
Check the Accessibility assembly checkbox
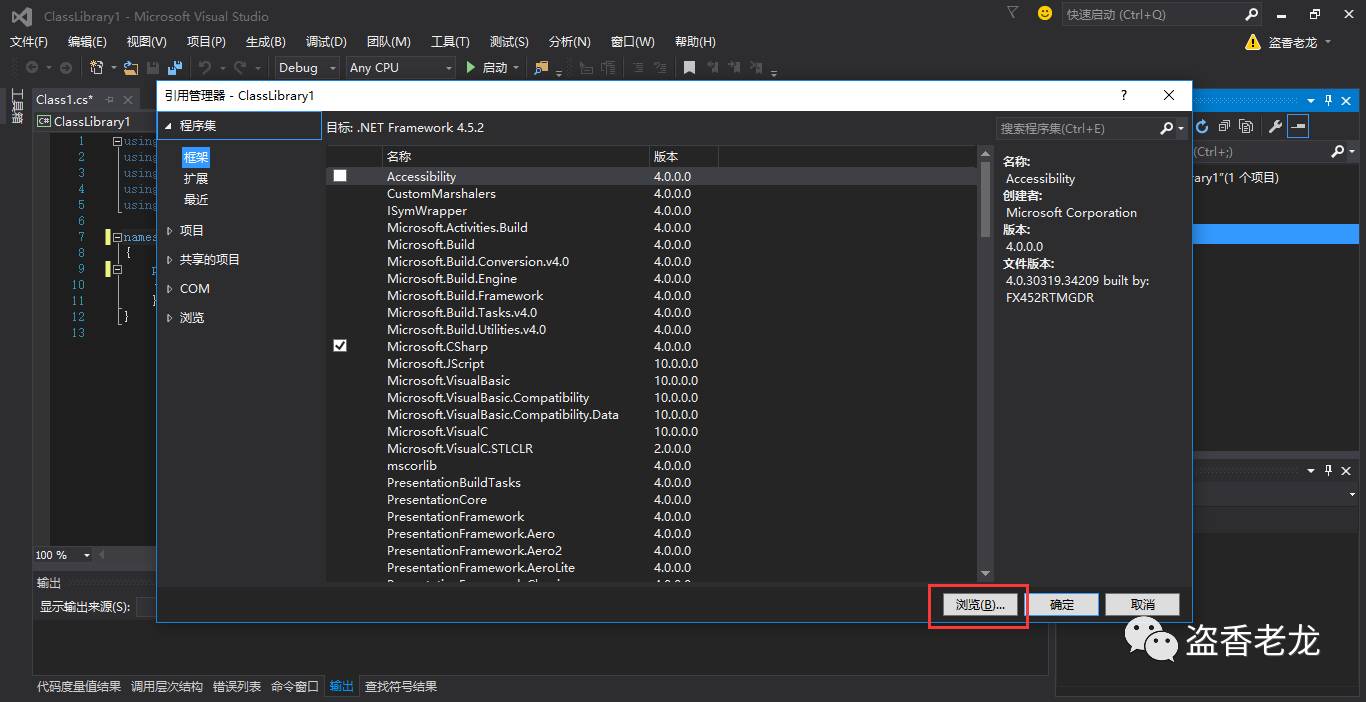[x=340, y=176]
